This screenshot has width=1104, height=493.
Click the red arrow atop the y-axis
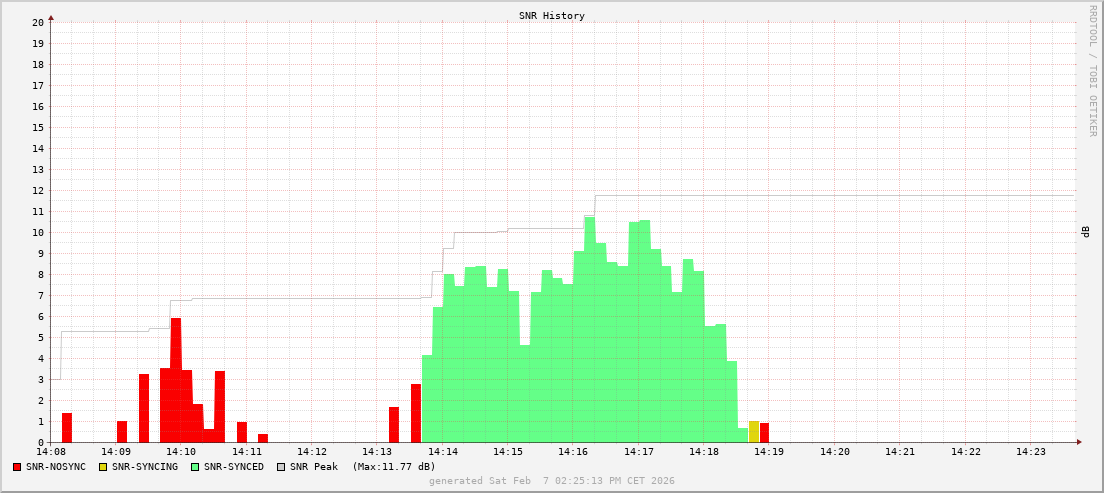[x=51, y=17]
